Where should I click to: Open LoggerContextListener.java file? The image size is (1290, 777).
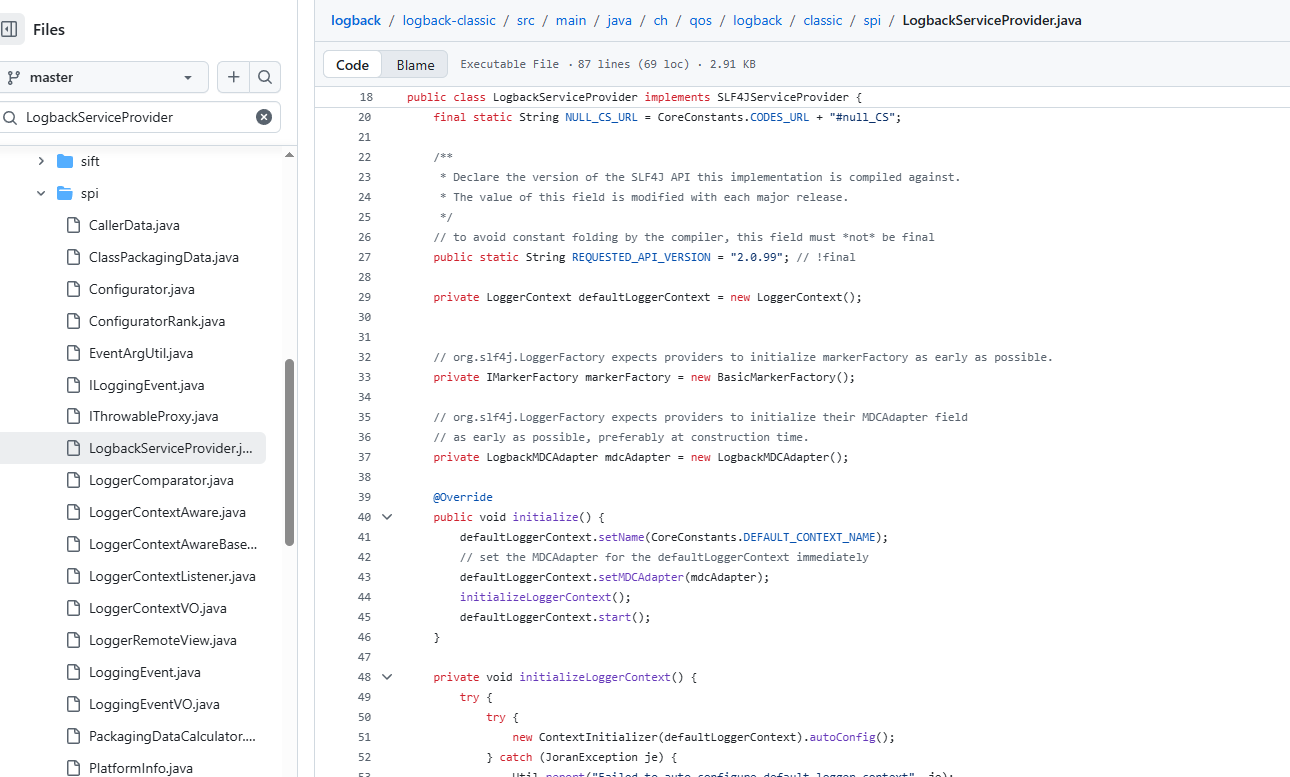pos(172,576)
